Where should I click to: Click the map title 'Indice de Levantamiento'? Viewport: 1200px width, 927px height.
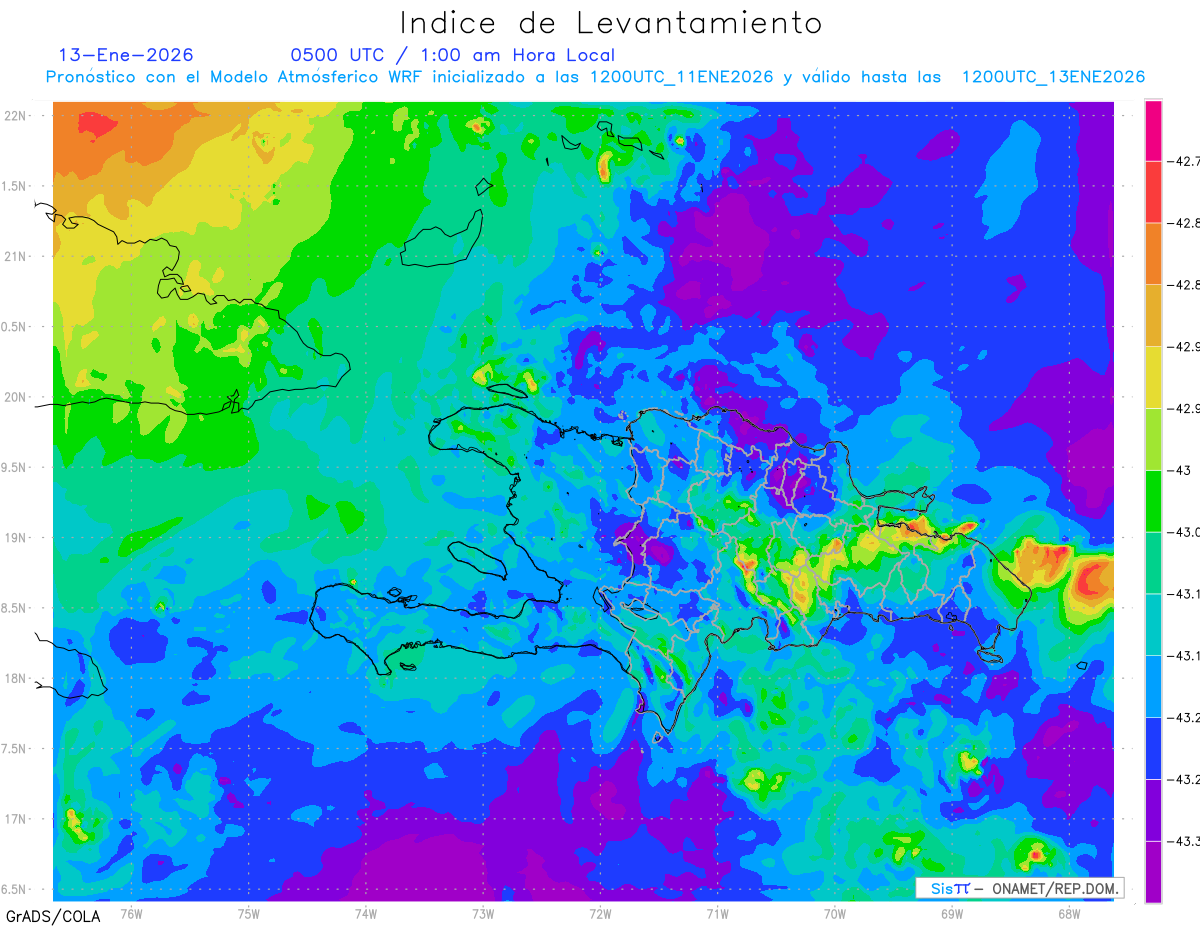611,23
